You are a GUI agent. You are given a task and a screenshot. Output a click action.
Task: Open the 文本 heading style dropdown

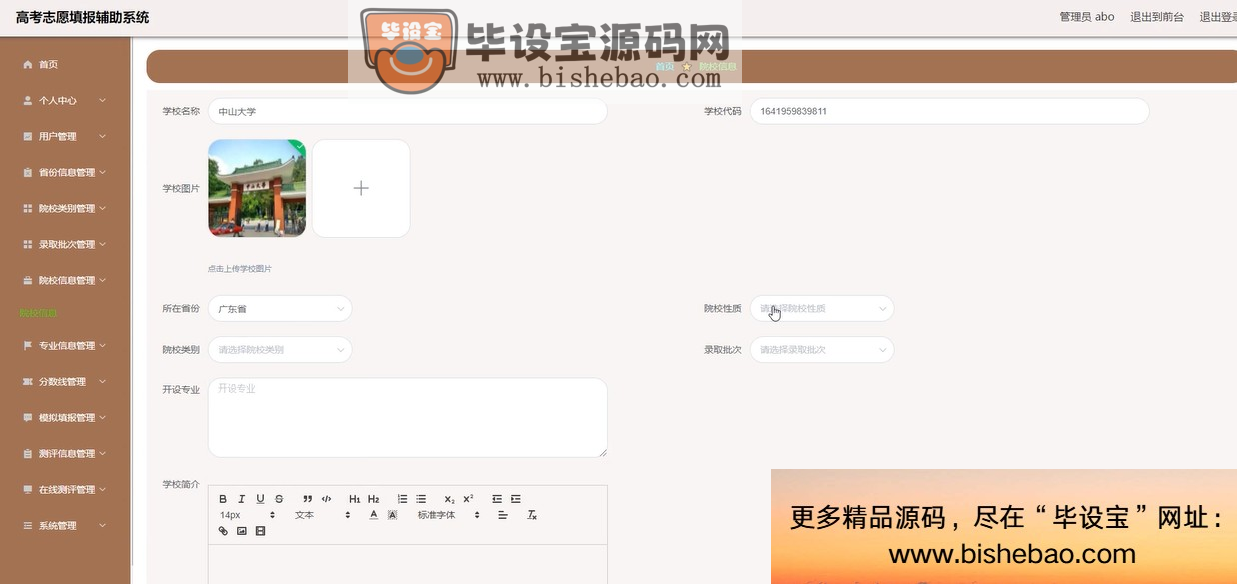click(x=322, y=515)
